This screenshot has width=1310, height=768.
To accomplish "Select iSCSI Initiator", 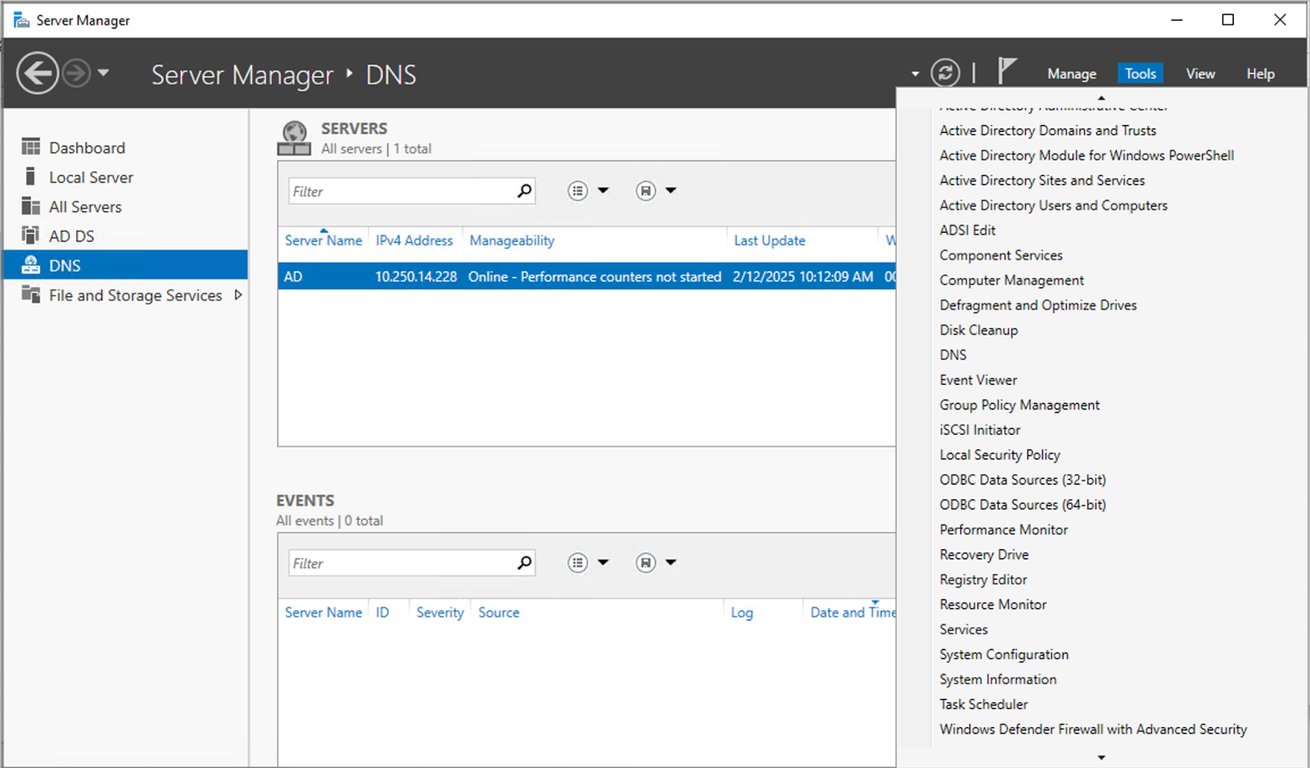I will click(x=980, y=430).
